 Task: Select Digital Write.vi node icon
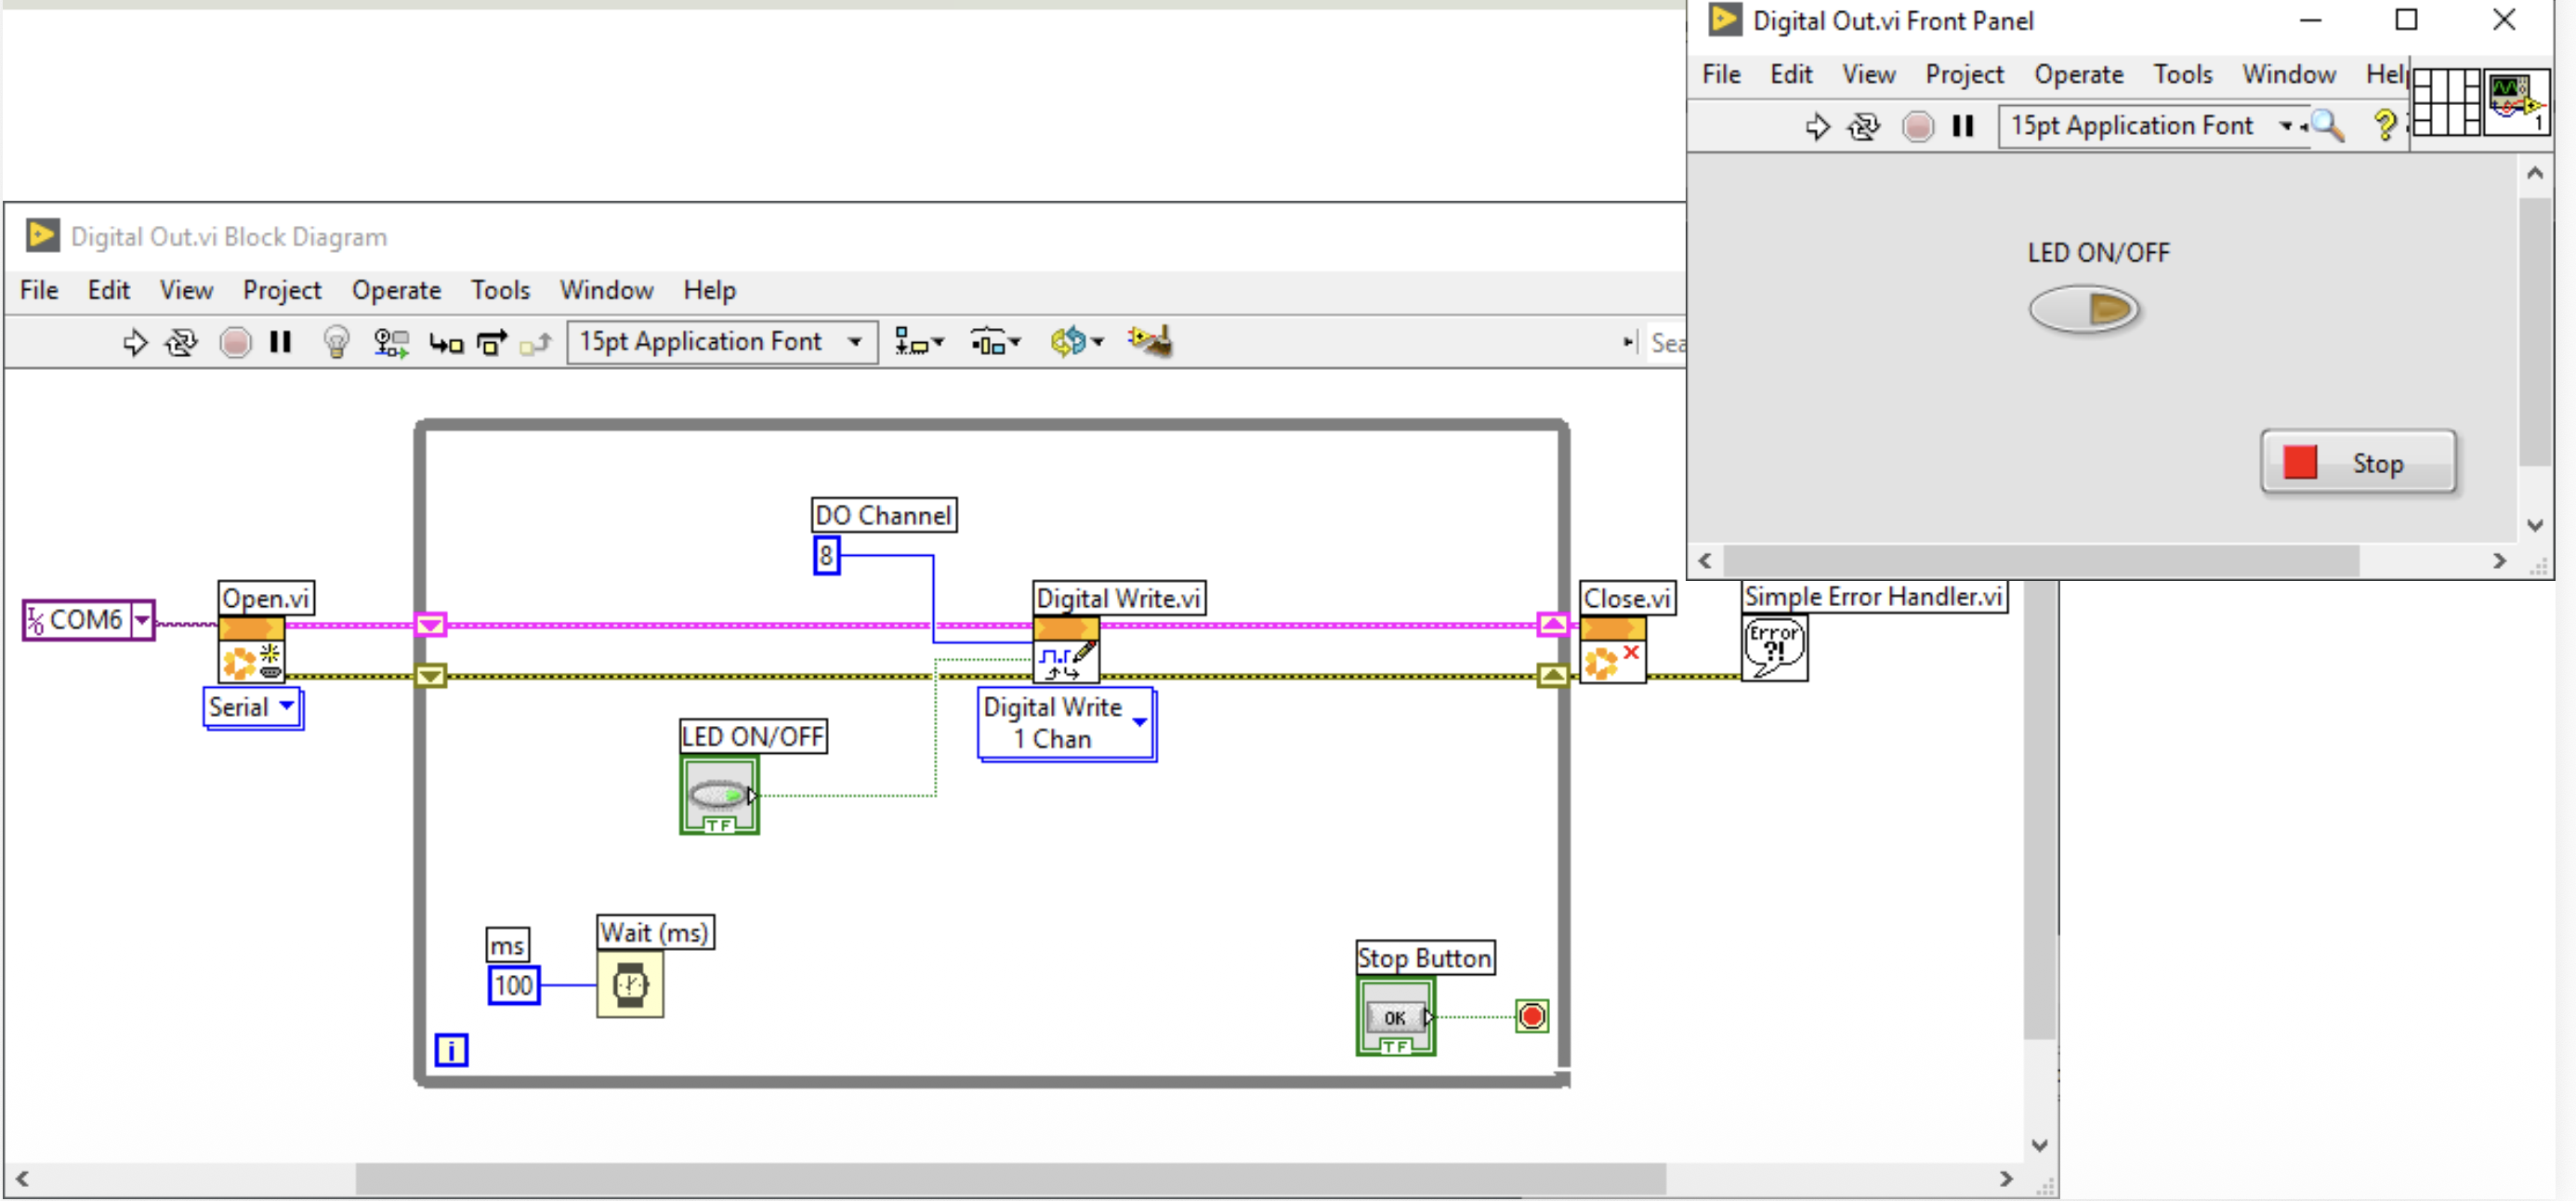tap(1066, 650)
